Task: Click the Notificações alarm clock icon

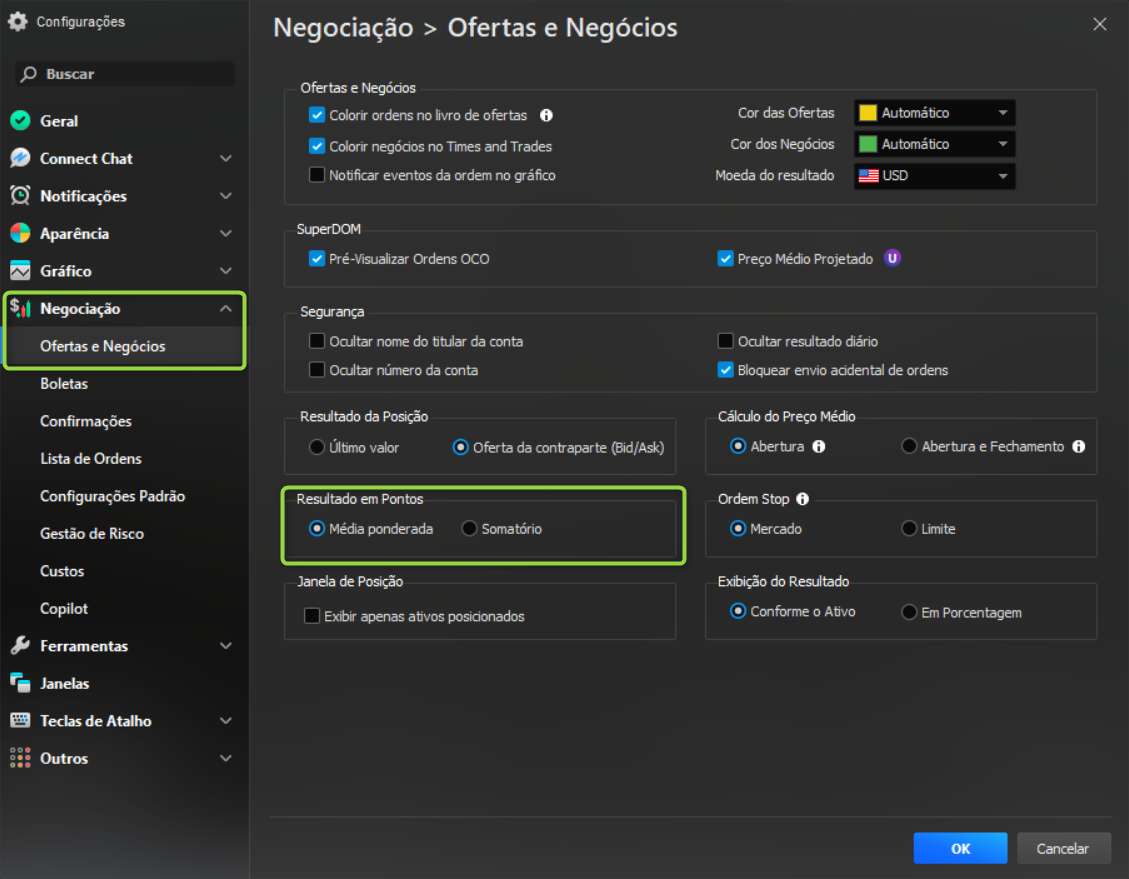Action: click(x=20, y=196)
